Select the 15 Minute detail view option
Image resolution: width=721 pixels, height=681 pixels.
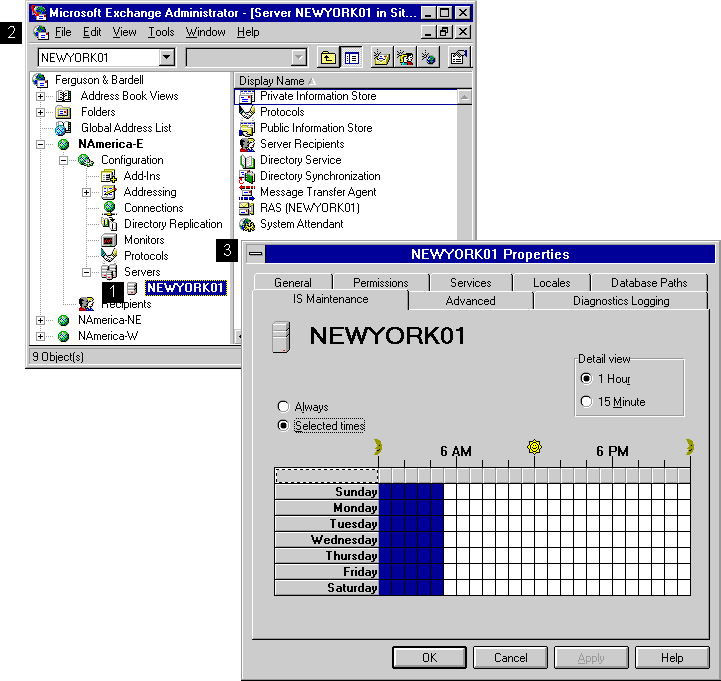coord(586,402)
